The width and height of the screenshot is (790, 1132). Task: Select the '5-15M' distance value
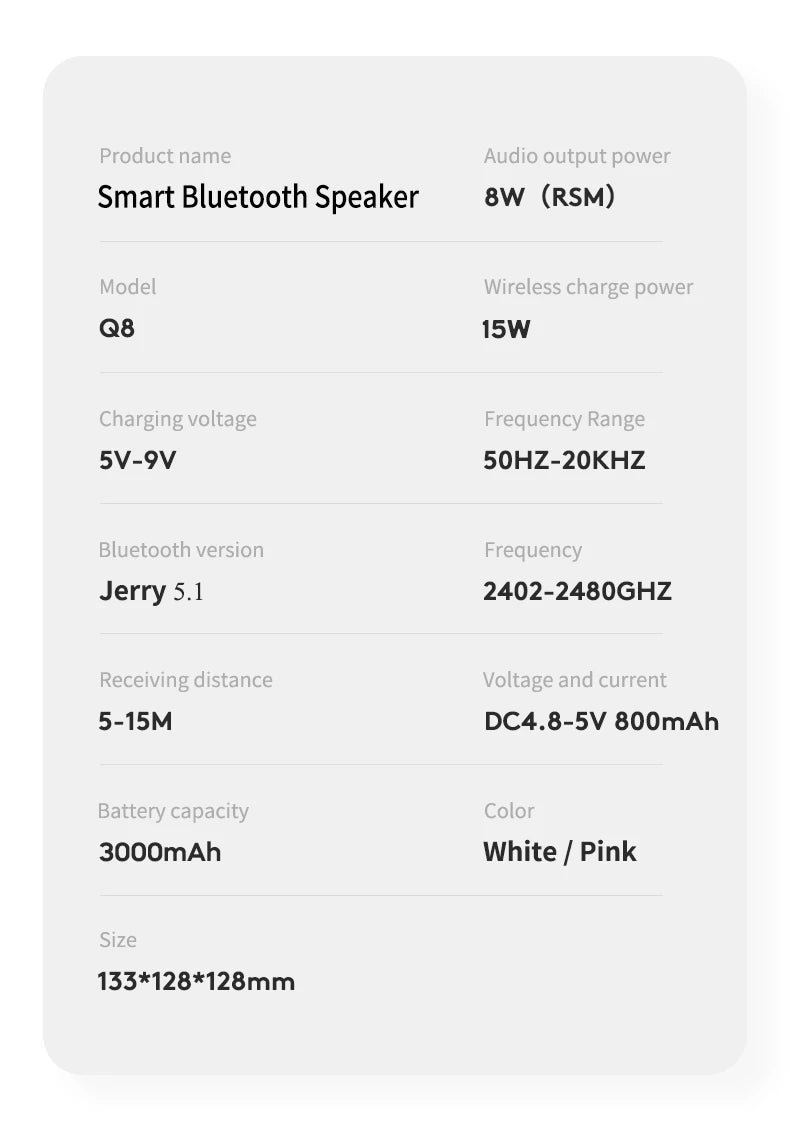[135, 721]
